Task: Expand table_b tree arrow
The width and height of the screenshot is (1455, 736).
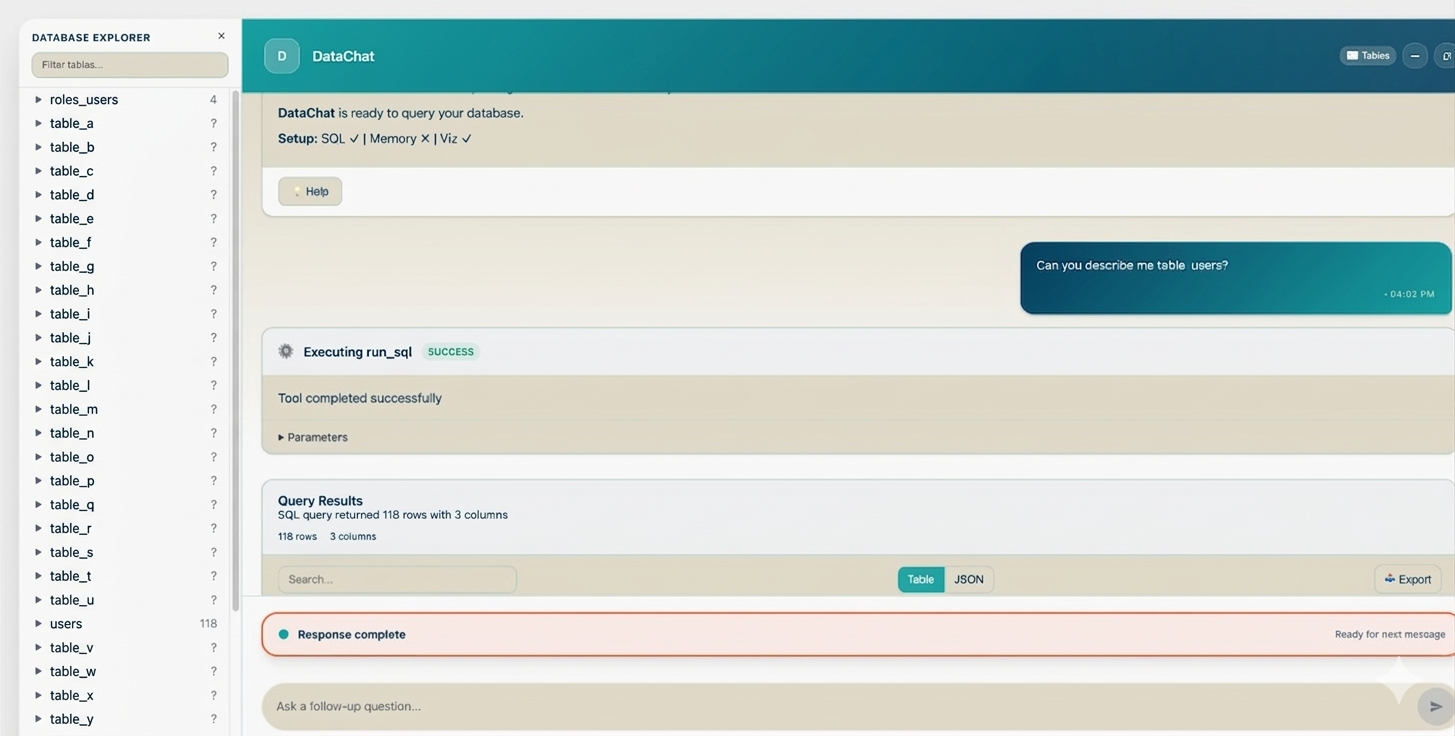Action: pyautogui.click(x=38, y=147)
